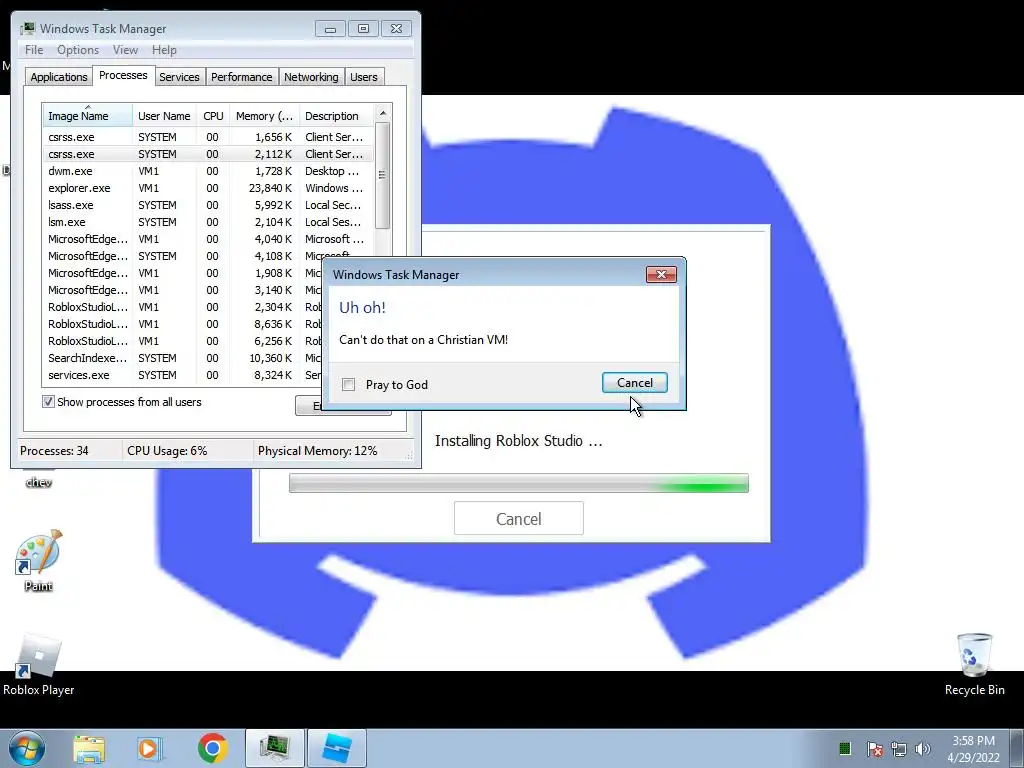Select the Processes tab
This screenshot has width=1024, height=768.
tap(123, 75)
